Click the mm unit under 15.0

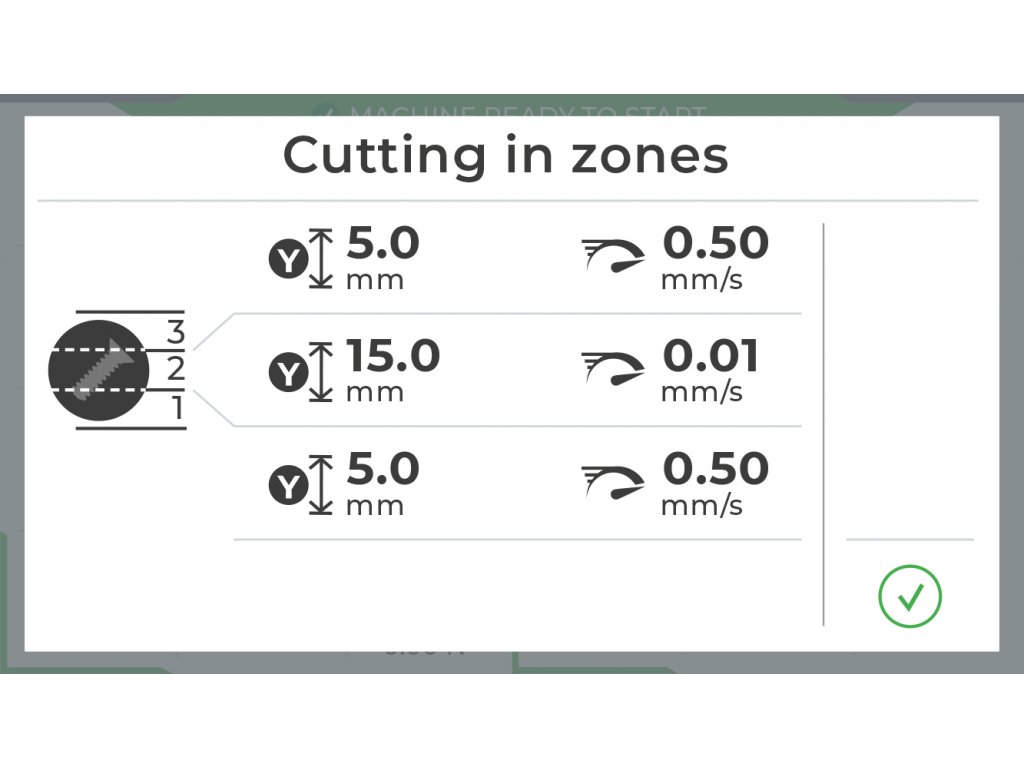click(375, 393)
